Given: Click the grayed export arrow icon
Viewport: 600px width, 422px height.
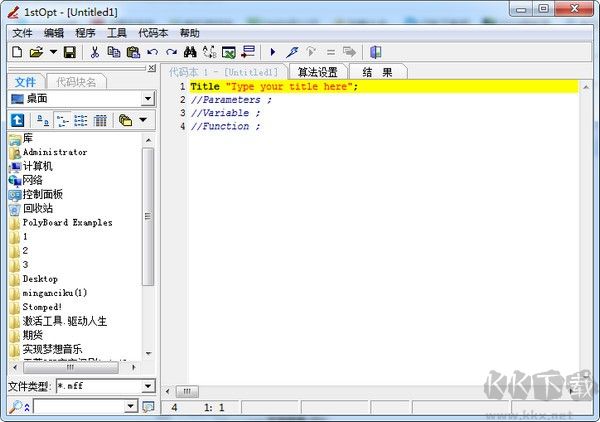Looking at the screenshot, I should click(349, 52).
